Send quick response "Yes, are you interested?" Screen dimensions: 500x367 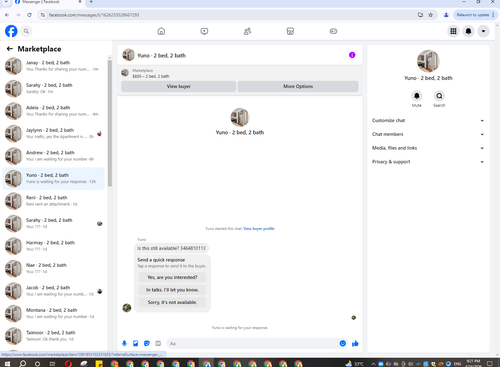pyautogui.click(x=172, y=277)
